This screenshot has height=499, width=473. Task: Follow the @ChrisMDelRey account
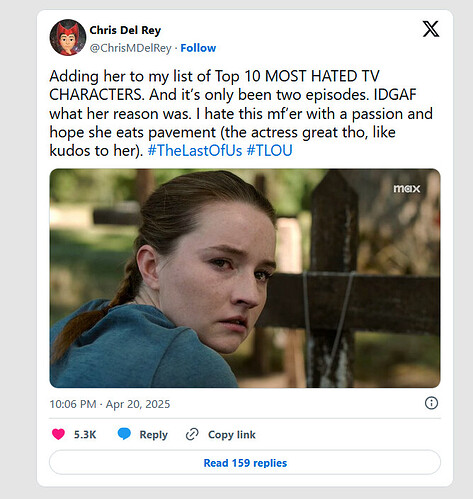click(198, 48)
